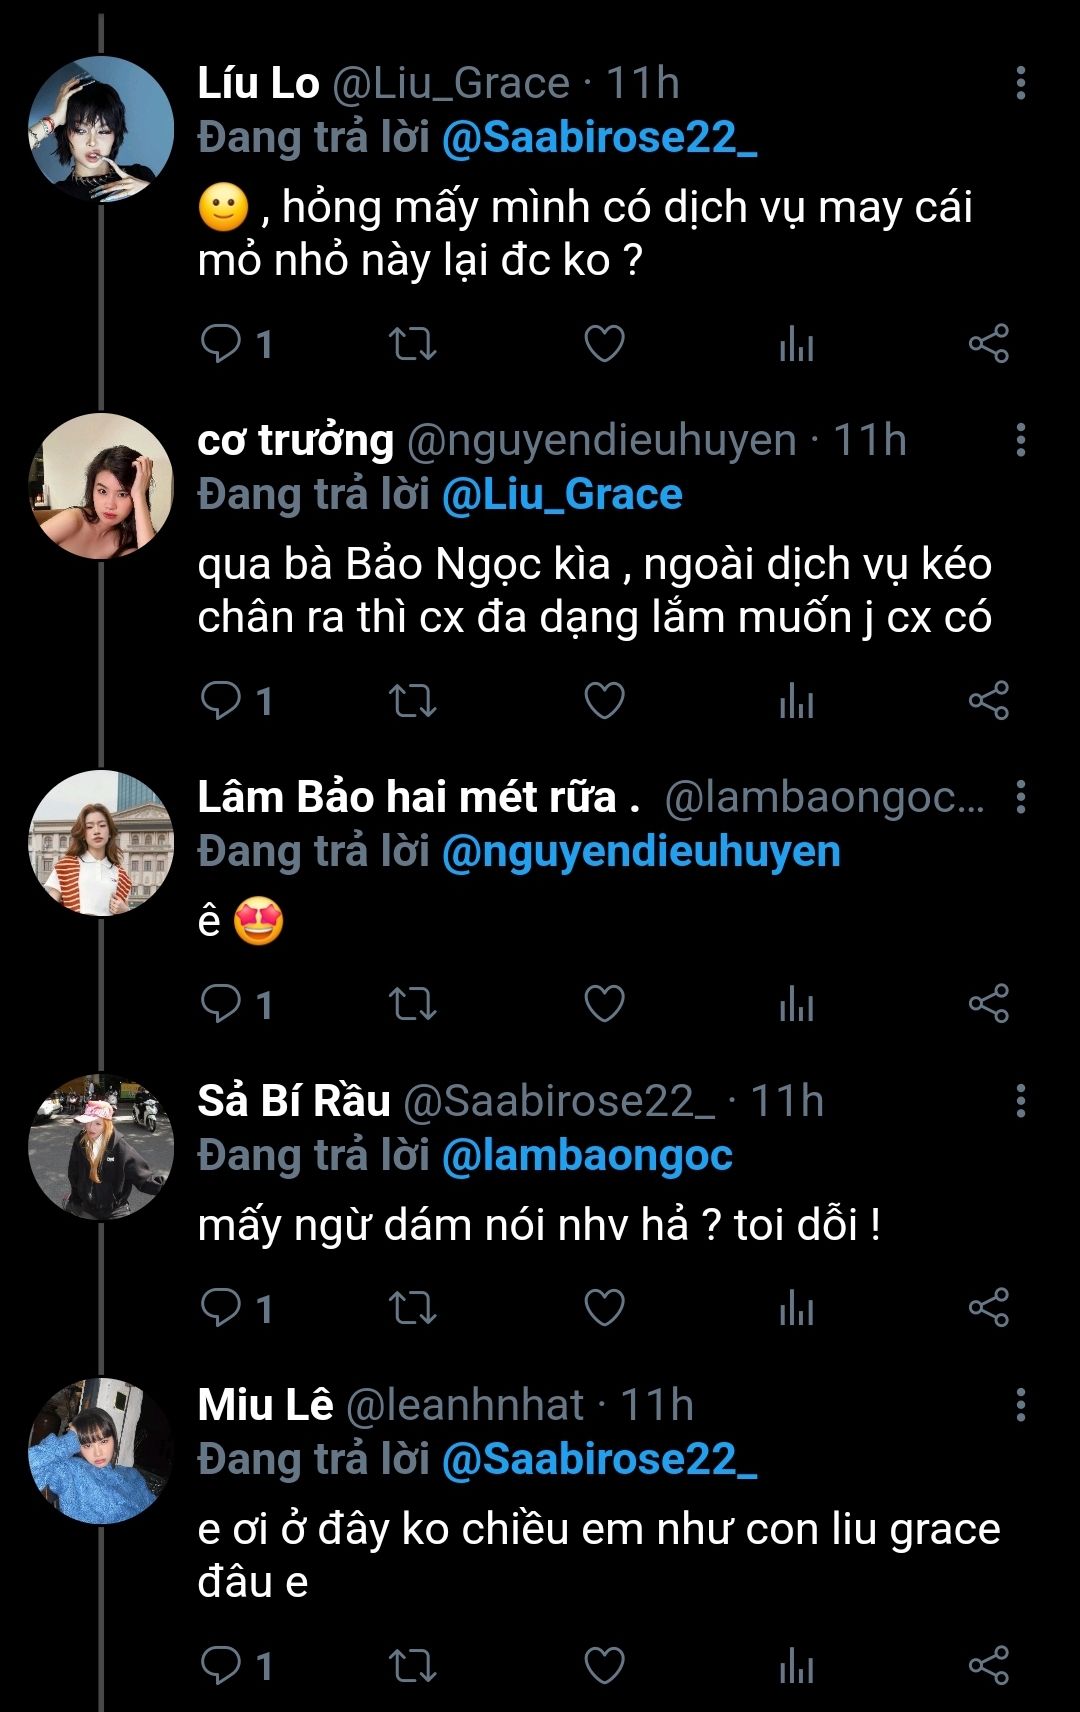Like Miu Lê's tweet
The width and height of the screenshot is (1080, 1712).
pyautogui.click(x=604, y=1666)
